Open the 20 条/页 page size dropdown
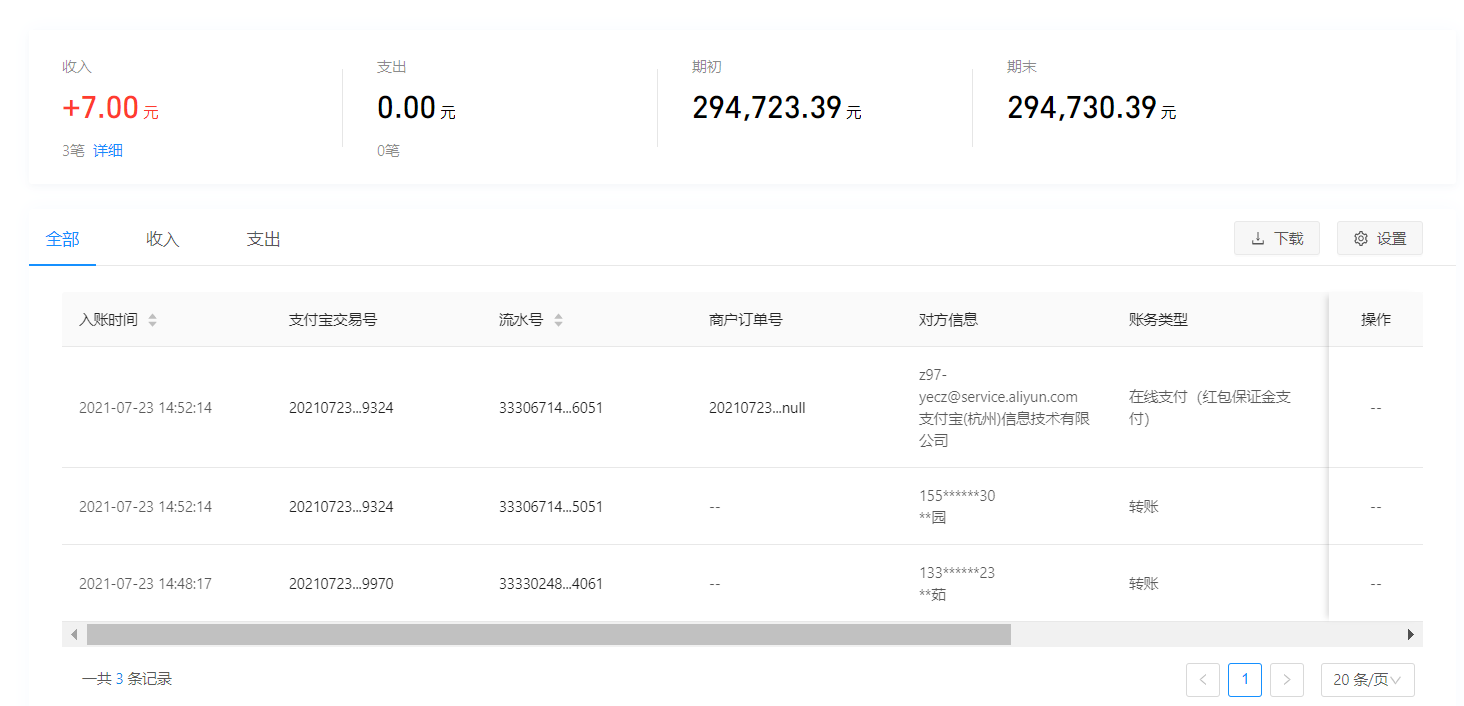This screenshot has height=706, width=1464. (1367, 680)
